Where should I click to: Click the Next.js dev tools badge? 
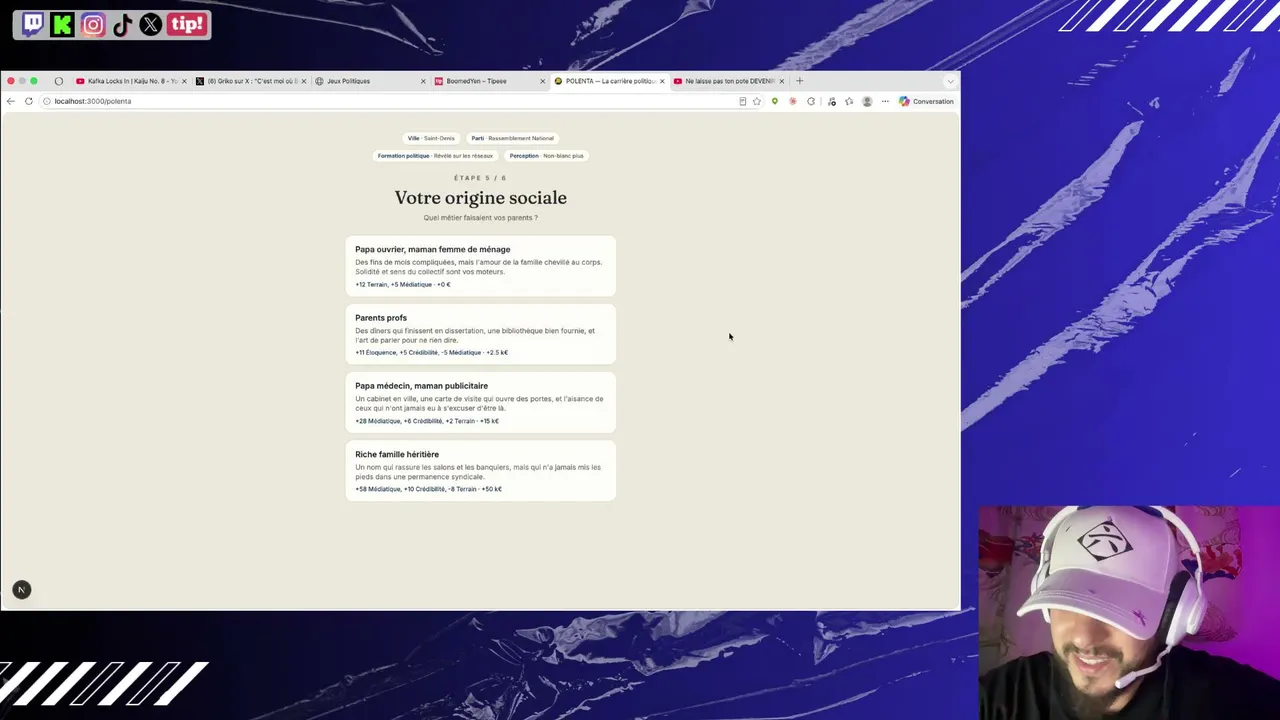tap(21, 590)
